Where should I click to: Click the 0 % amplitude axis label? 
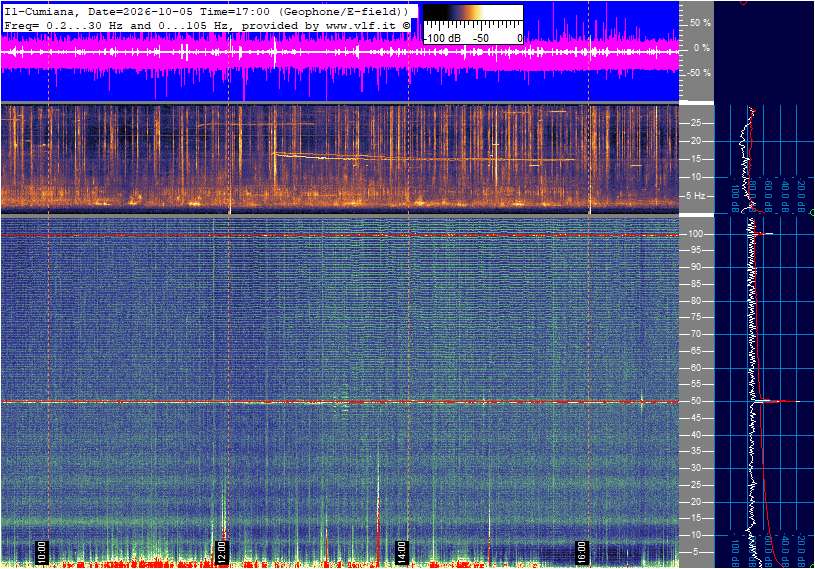(702, 48)
